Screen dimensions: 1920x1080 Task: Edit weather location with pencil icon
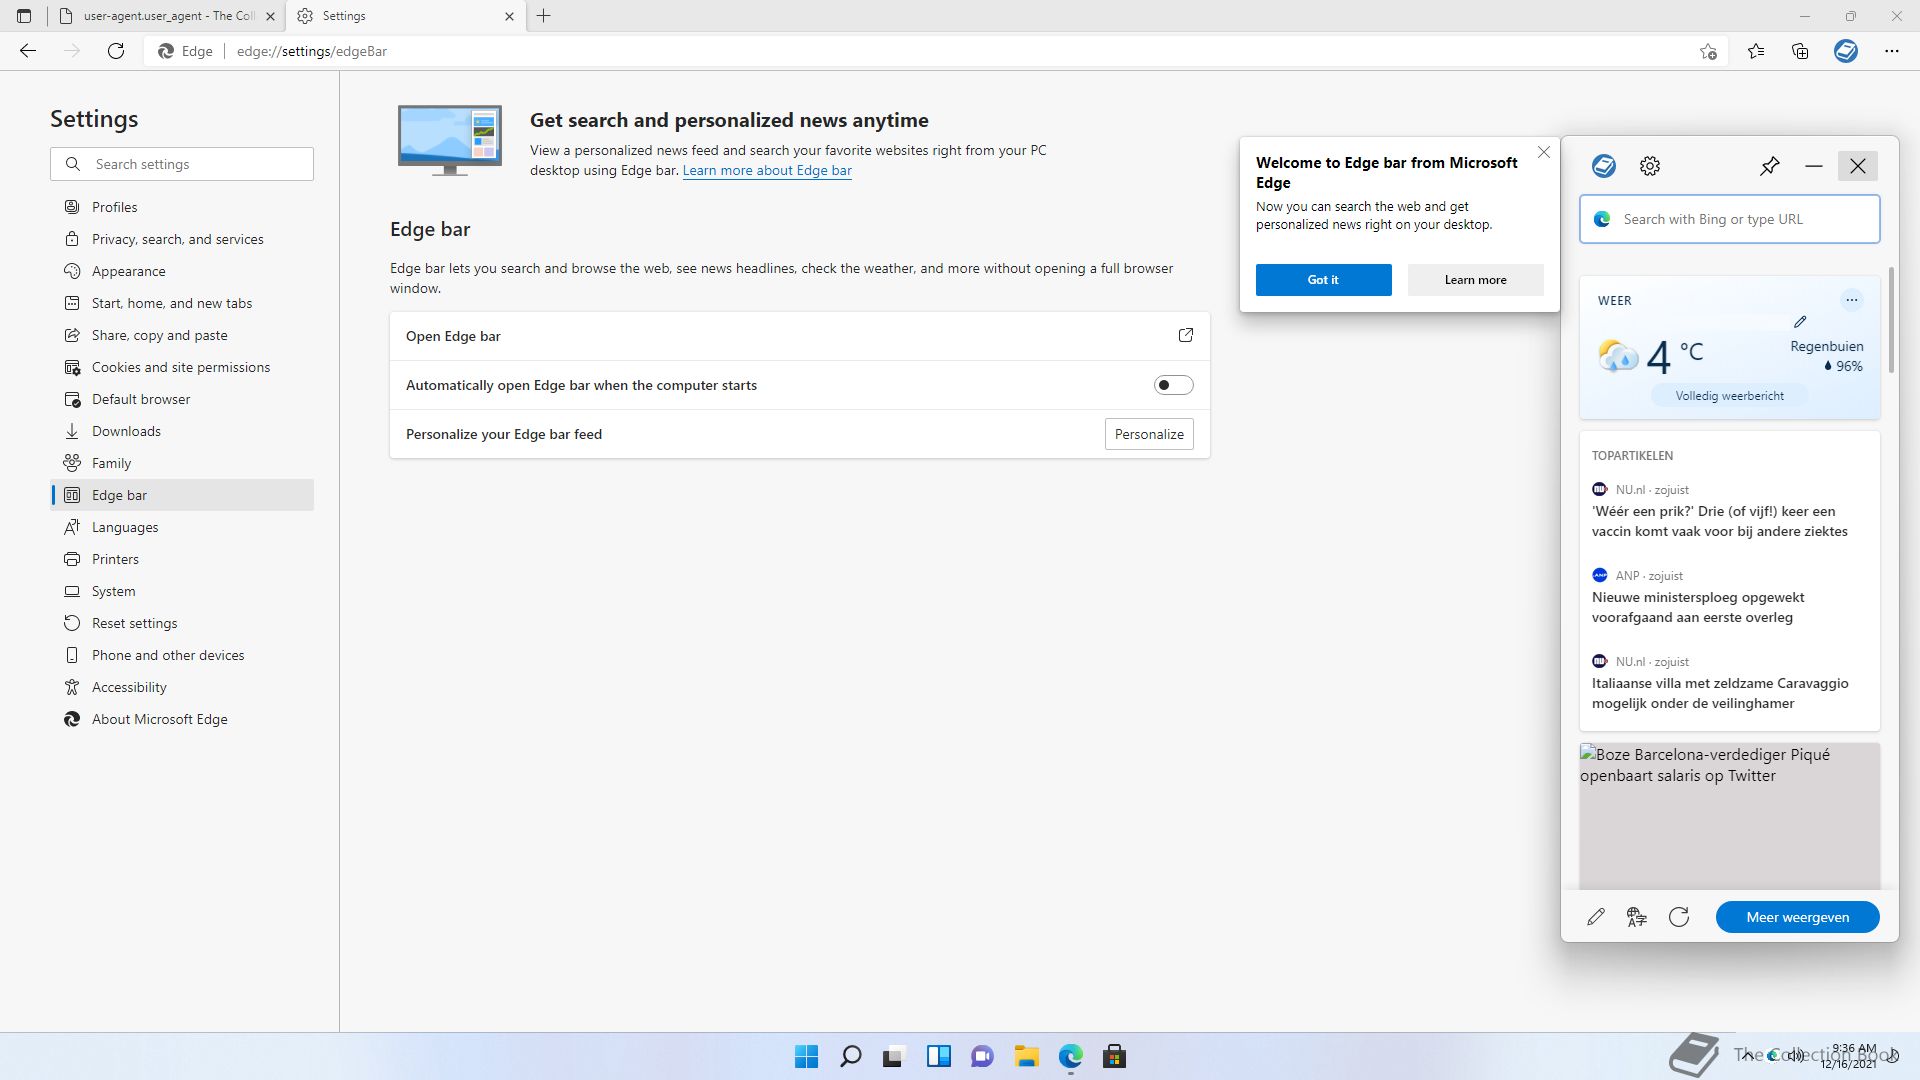pyautogui.click(x=1800, y=321)
